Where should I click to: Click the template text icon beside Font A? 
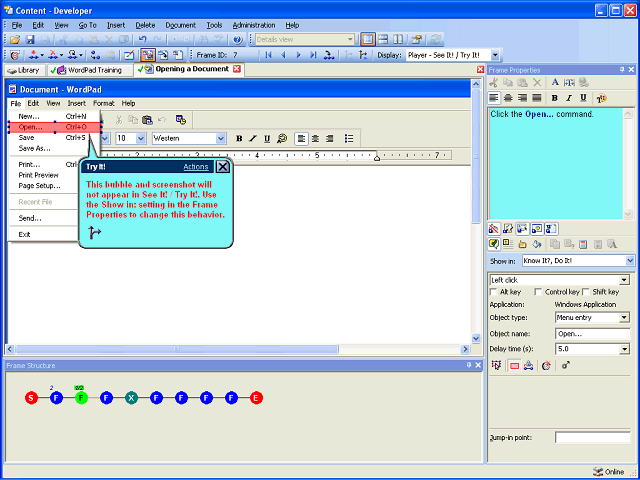point(569,82)
